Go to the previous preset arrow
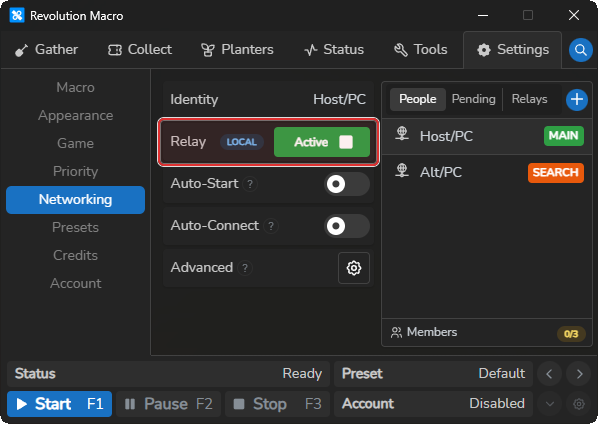Viewport: 598px width, 424px height. pyautogui.click(x=549, y=374)
